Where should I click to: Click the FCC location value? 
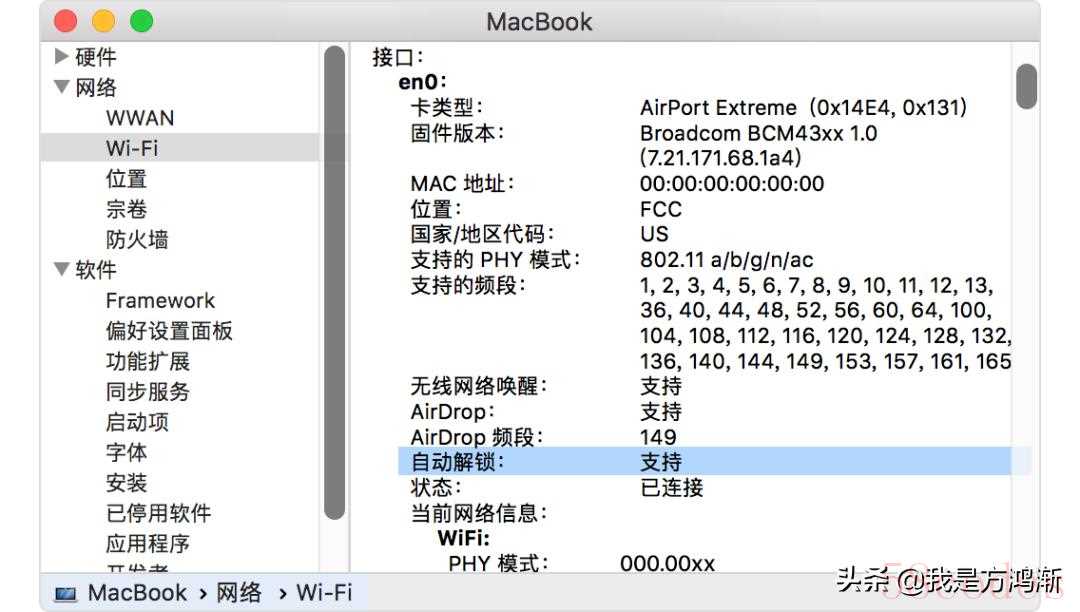pos(661,209)
